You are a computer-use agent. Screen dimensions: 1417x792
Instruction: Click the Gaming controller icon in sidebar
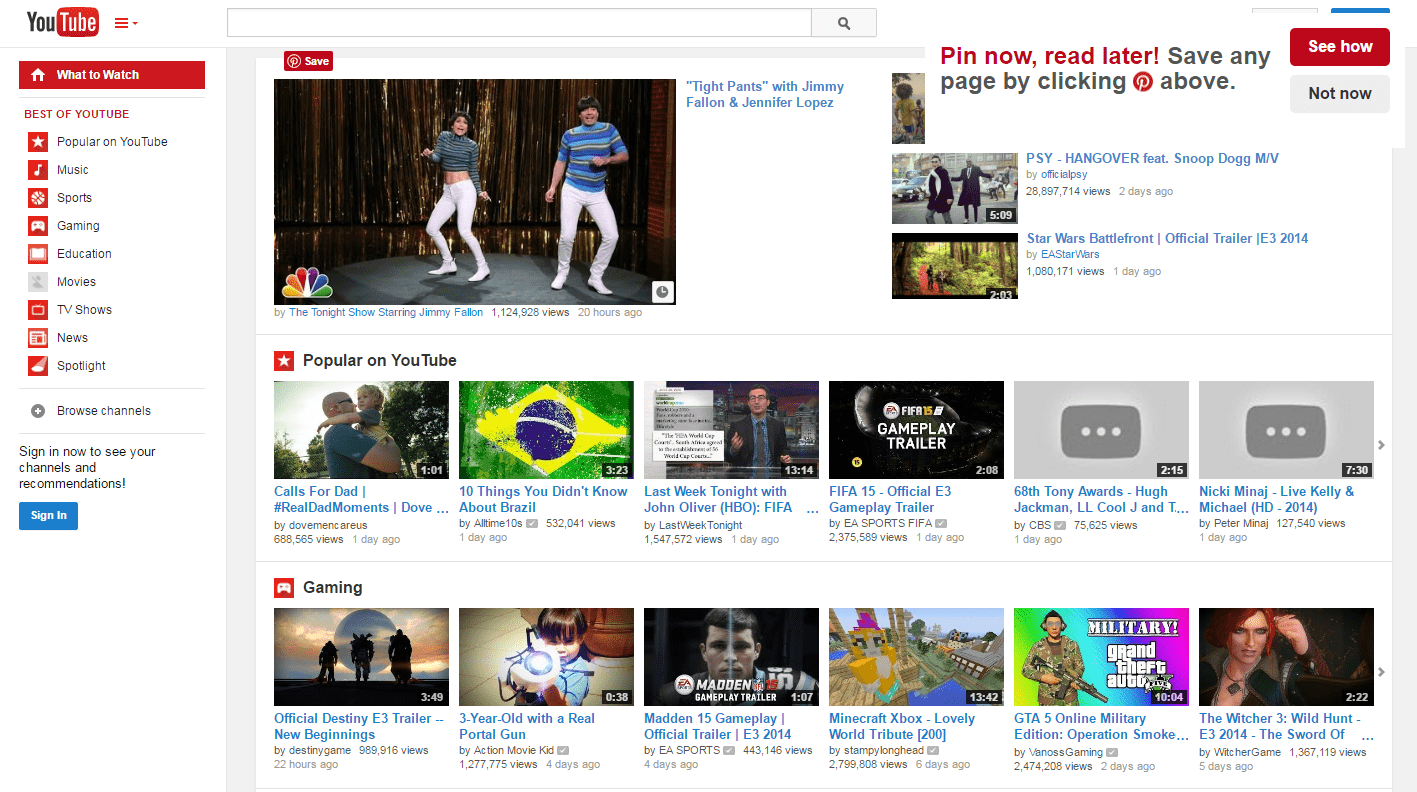click(38, 226)
